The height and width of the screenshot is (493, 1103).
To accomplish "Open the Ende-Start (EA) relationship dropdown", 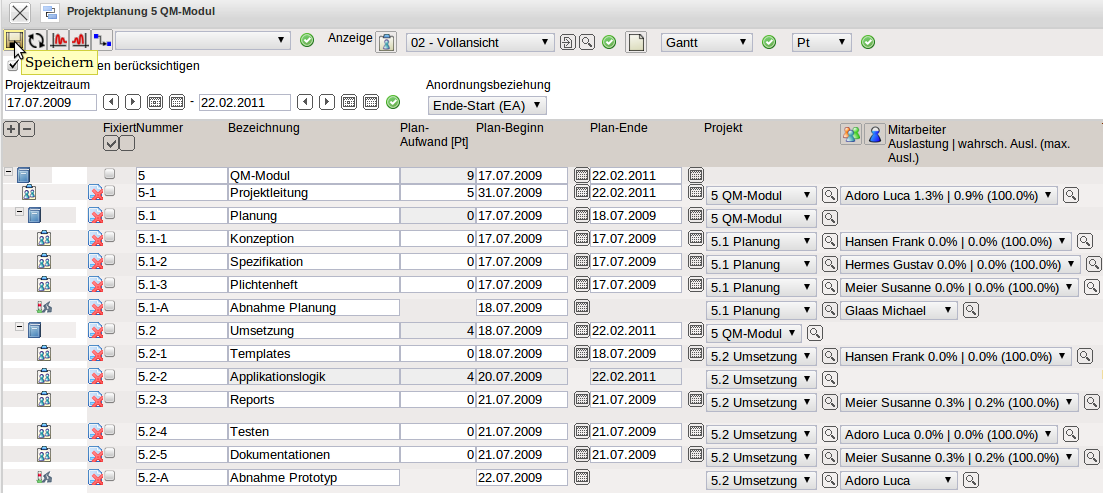I will (x=487, y=105).
